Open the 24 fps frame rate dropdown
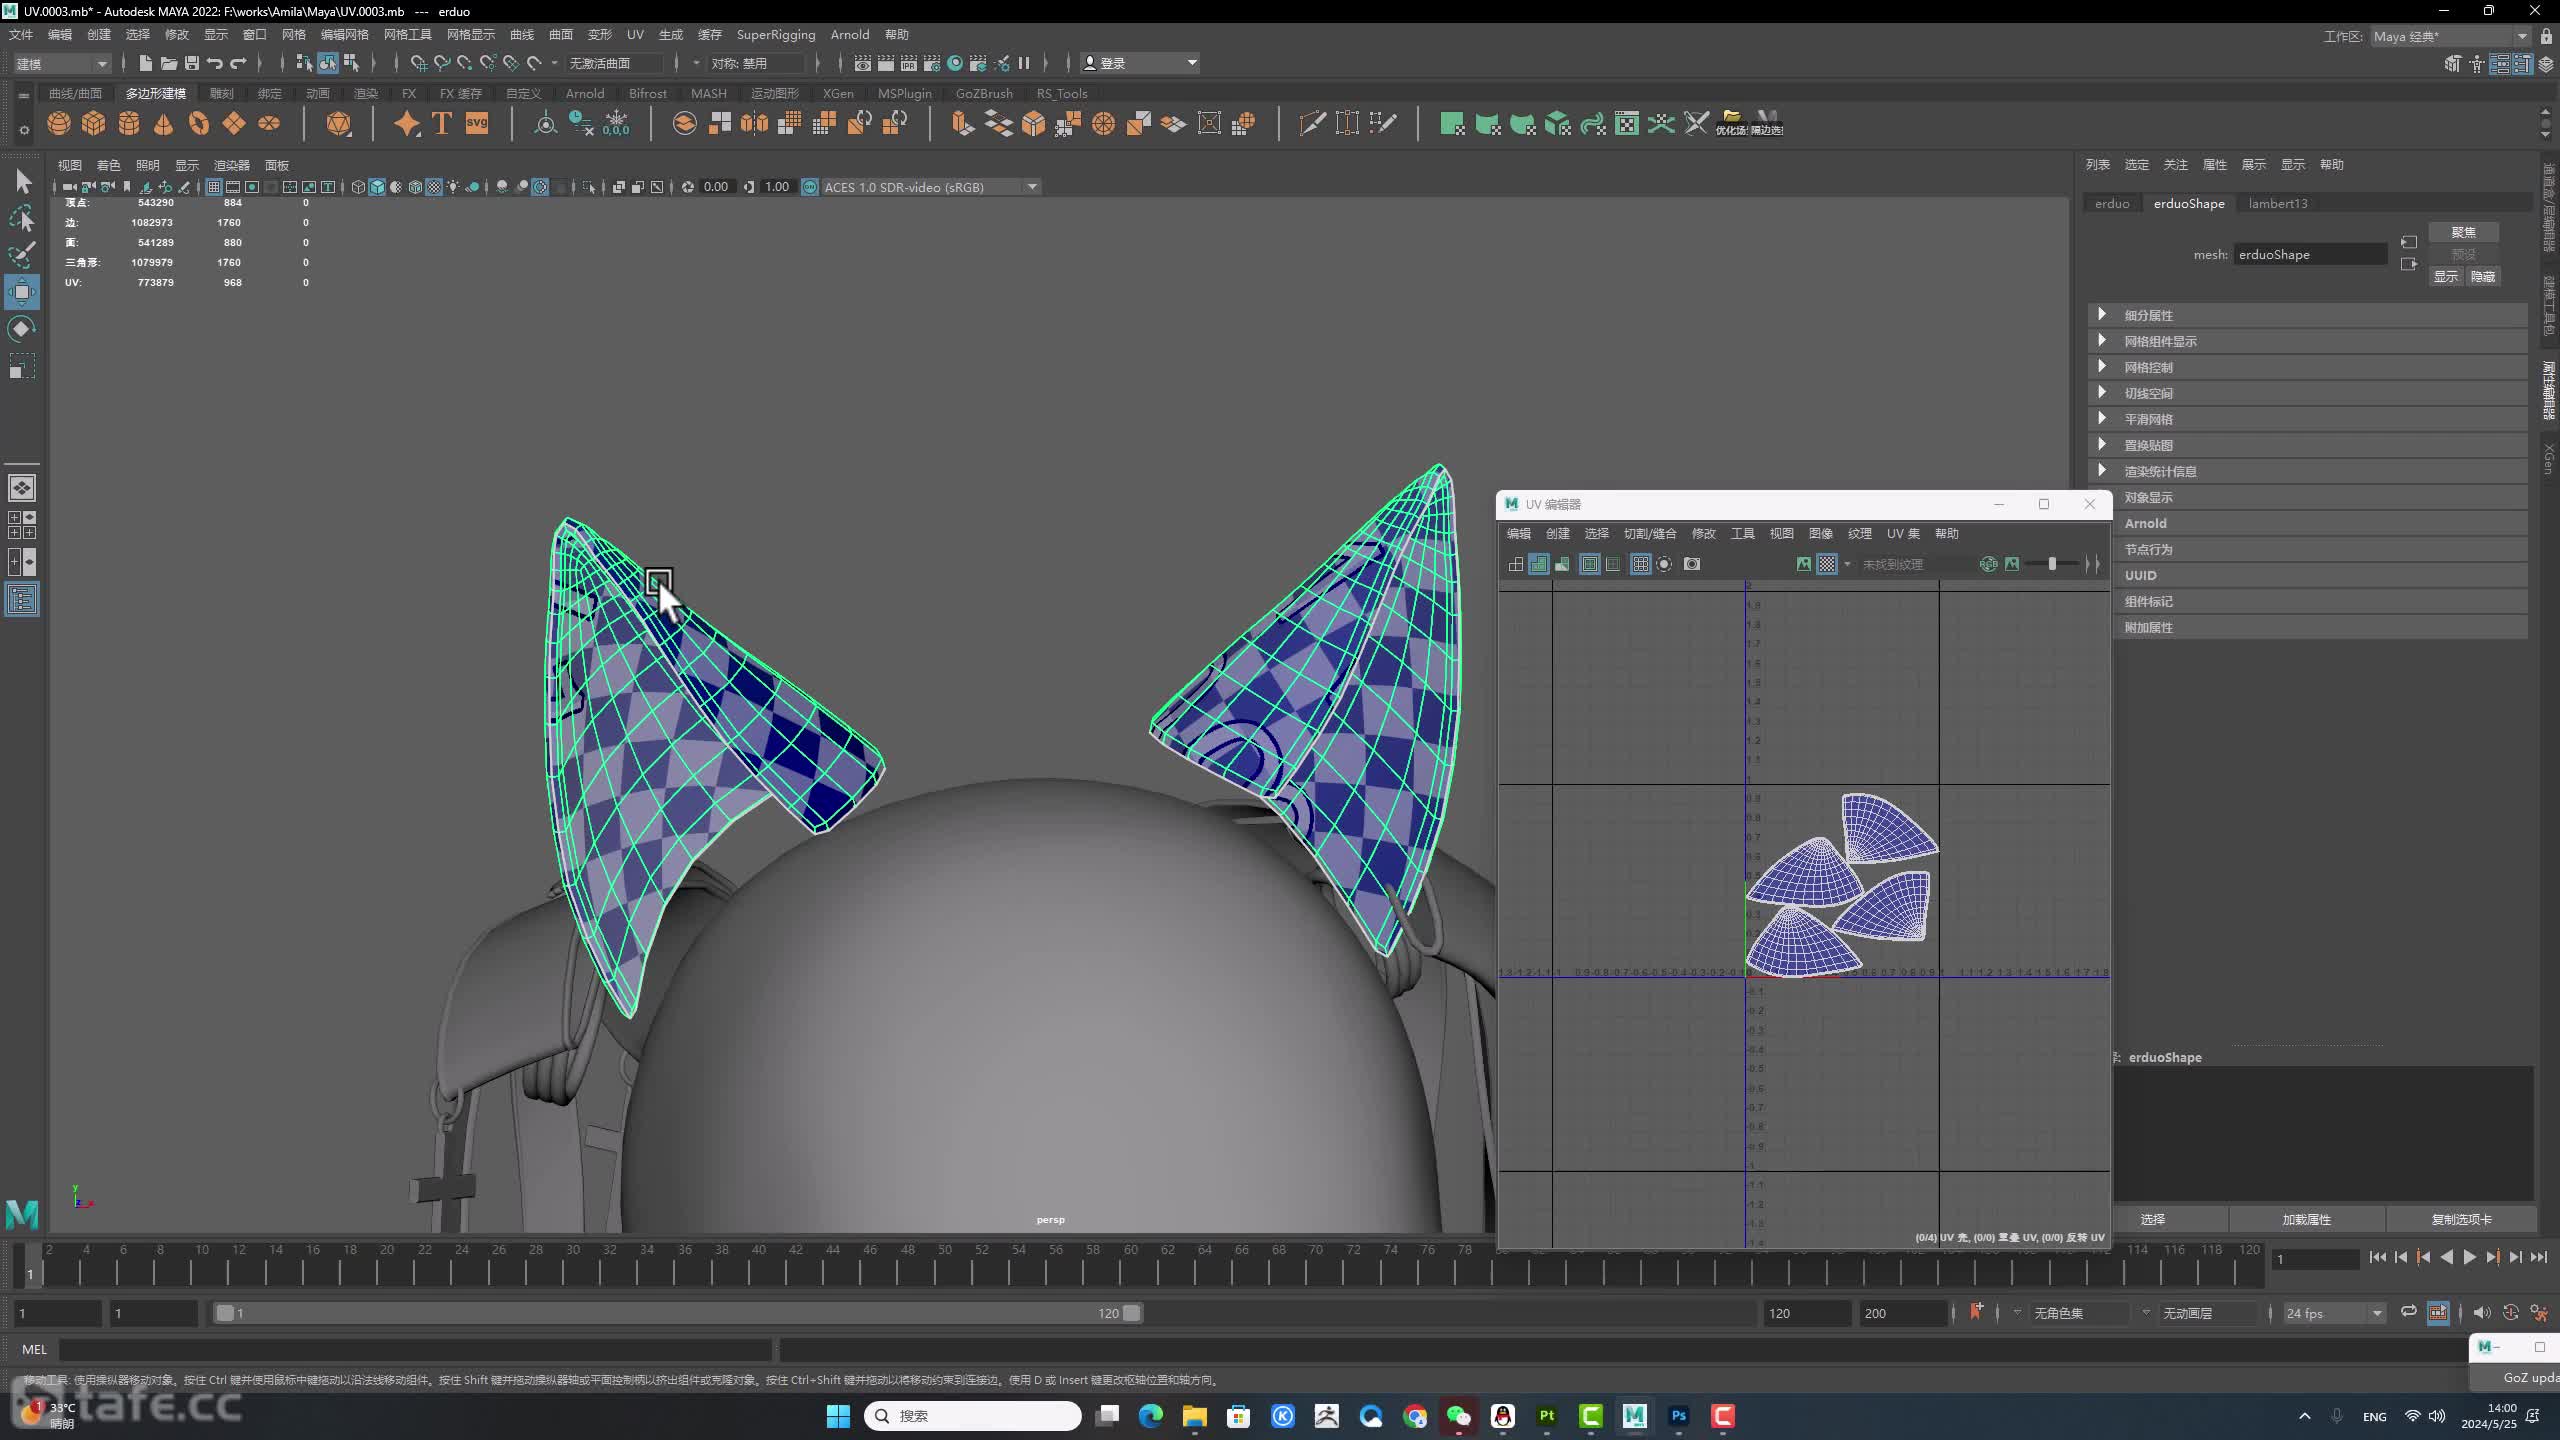This screenshot has height=1440, width=2560. pyautogui.click(x=2333, y=1313)
